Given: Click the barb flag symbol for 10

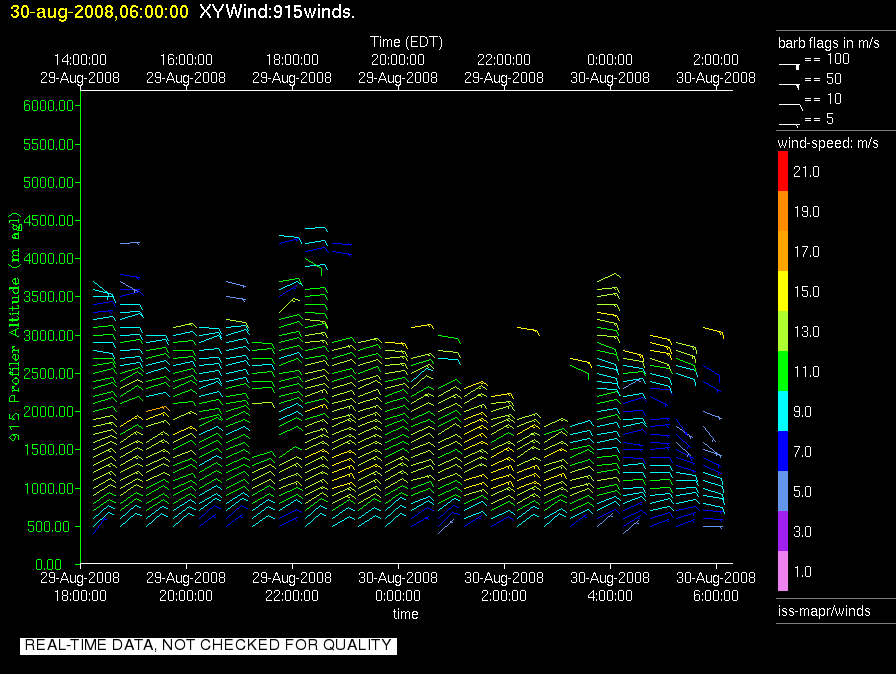Looking at the screenshot, I should [x=790, y=105].
